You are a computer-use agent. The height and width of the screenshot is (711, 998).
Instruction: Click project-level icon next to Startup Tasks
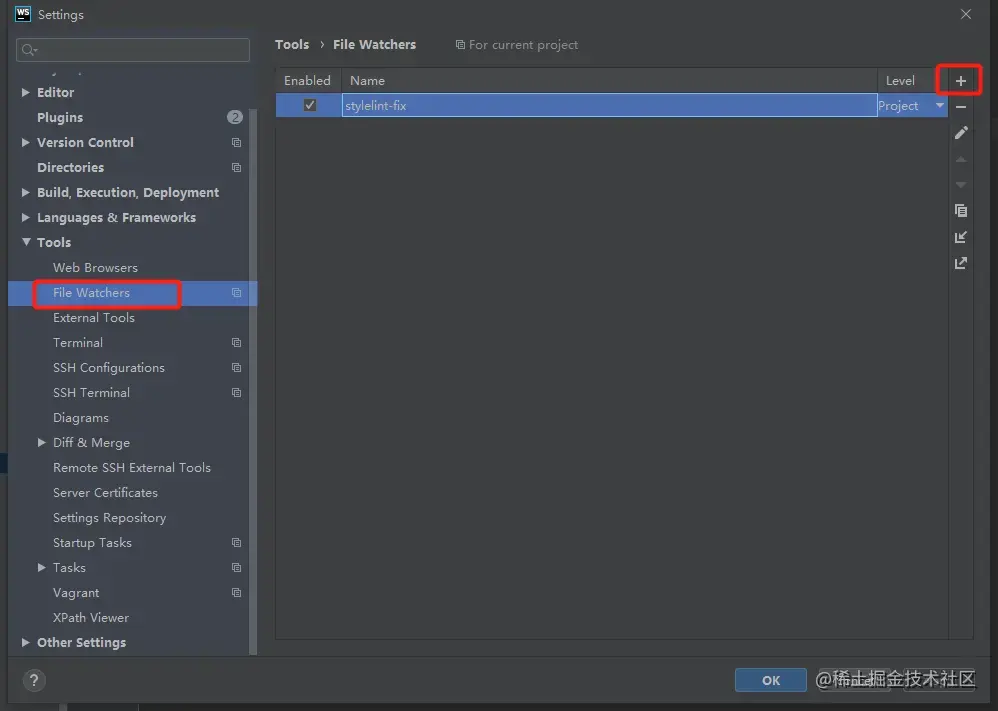click(236, 543)
